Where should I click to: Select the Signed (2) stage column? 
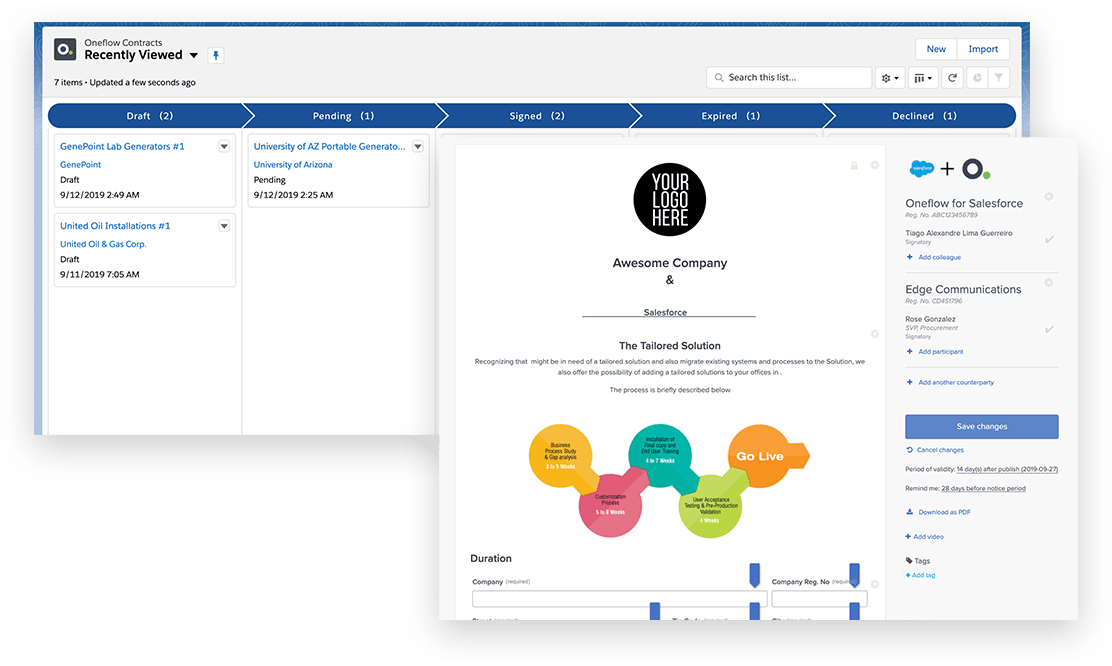[537, 116]
